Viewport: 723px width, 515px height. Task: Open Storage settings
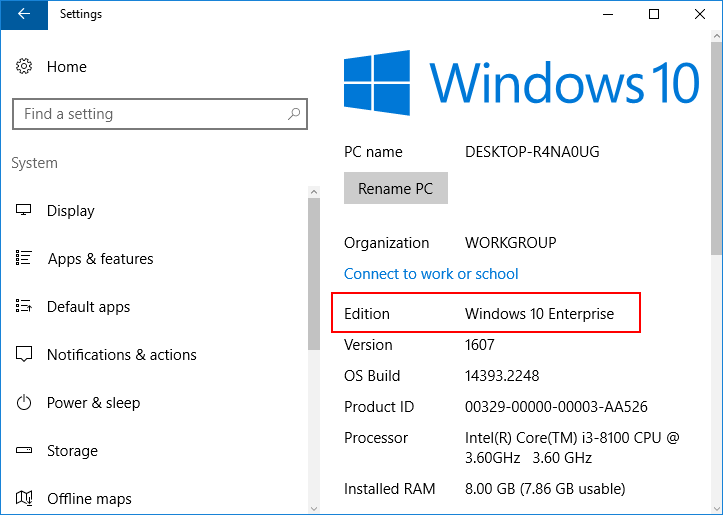pyautogui.click(x=72, y=450)
